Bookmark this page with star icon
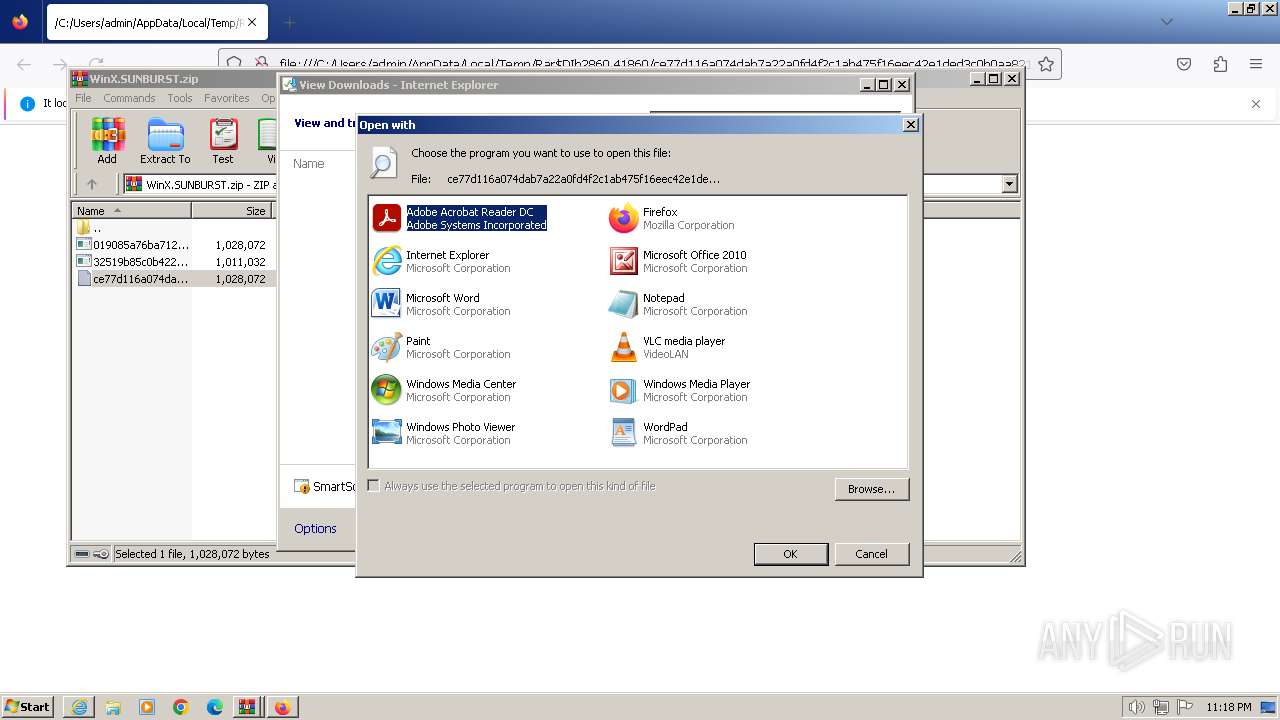 tap(1046, 64)
